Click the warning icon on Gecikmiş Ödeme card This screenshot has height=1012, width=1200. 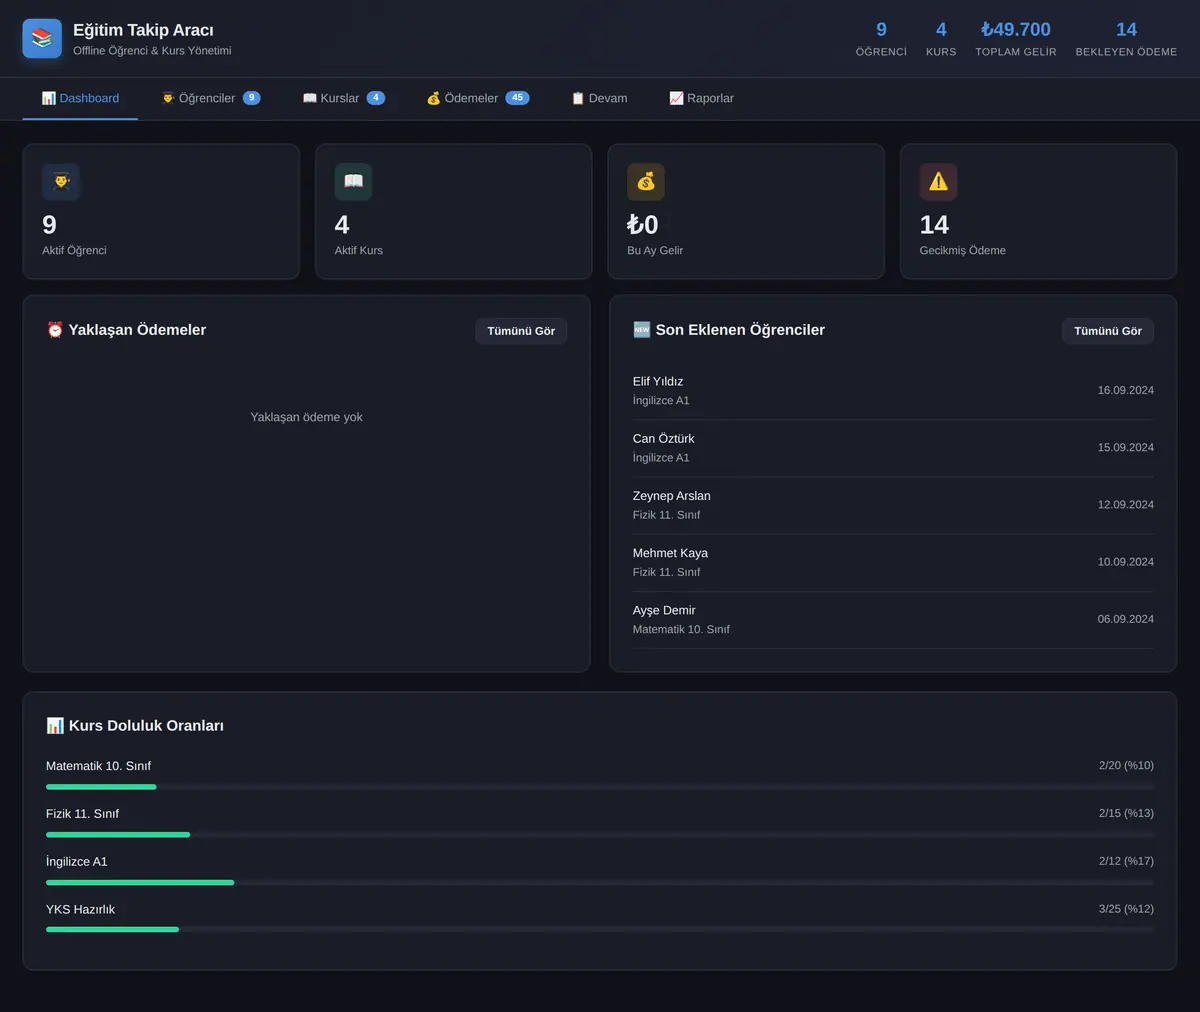pyautogui.click(x=938, y=182)
